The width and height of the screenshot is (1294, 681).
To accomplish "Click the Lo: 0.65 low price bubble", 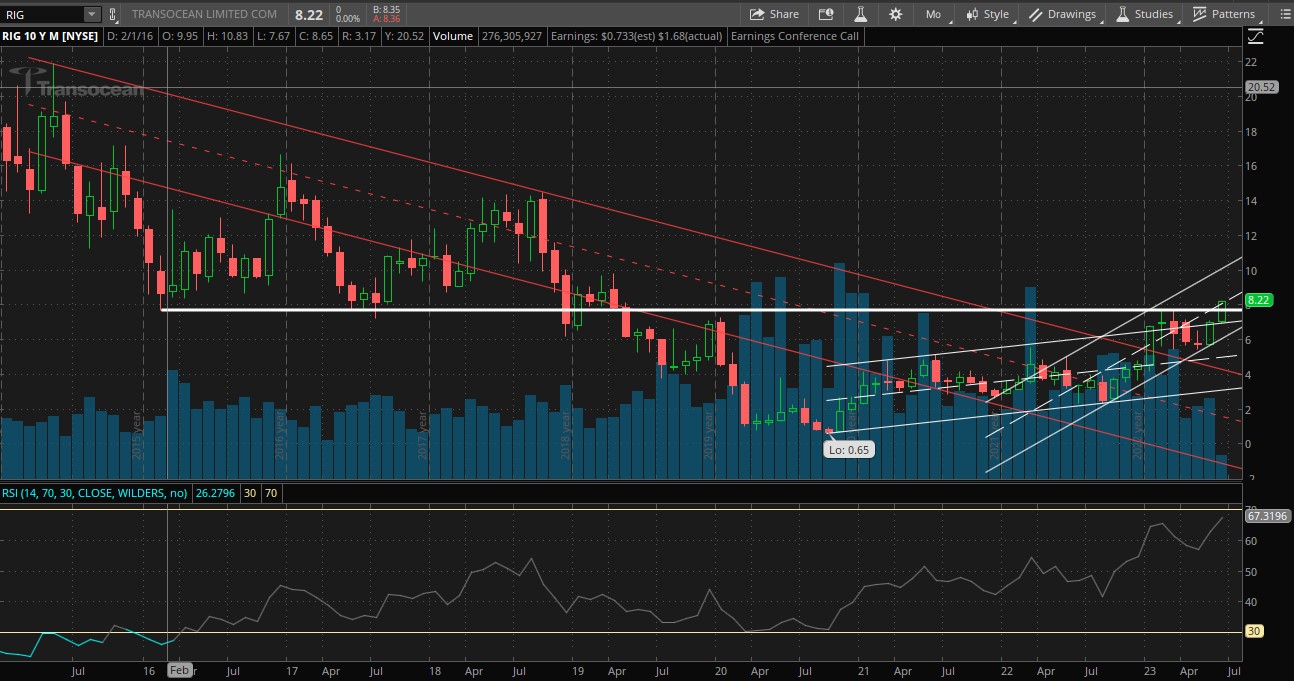I will point(848,450).
